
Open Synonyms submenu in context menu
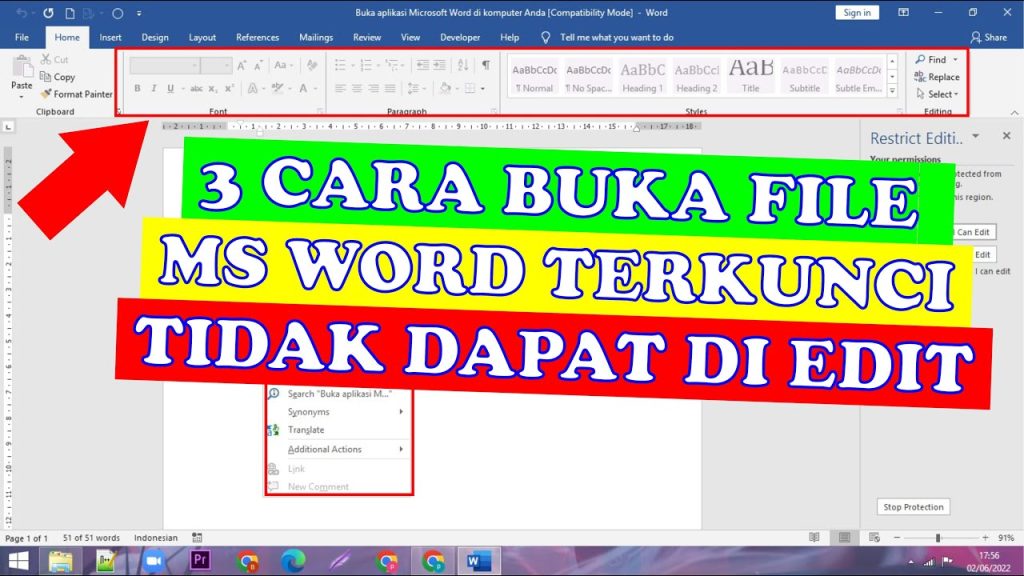coord(338,412)
